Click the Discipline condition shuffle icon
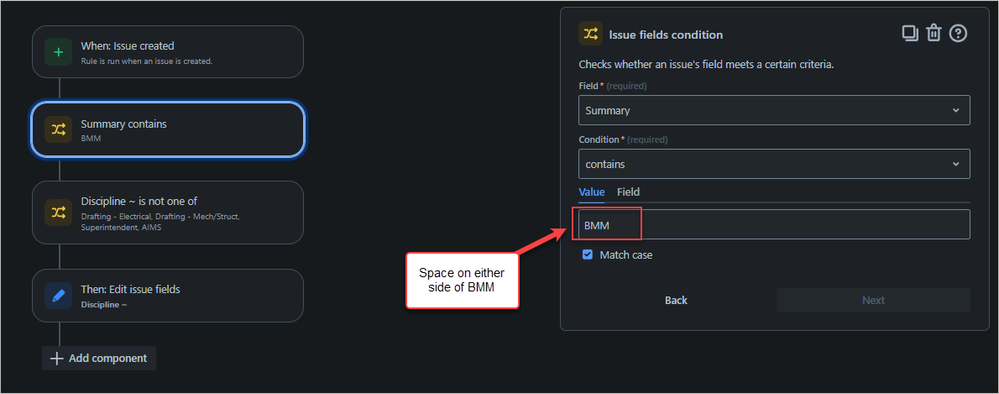999x394 pixels. tap(58, 212)
